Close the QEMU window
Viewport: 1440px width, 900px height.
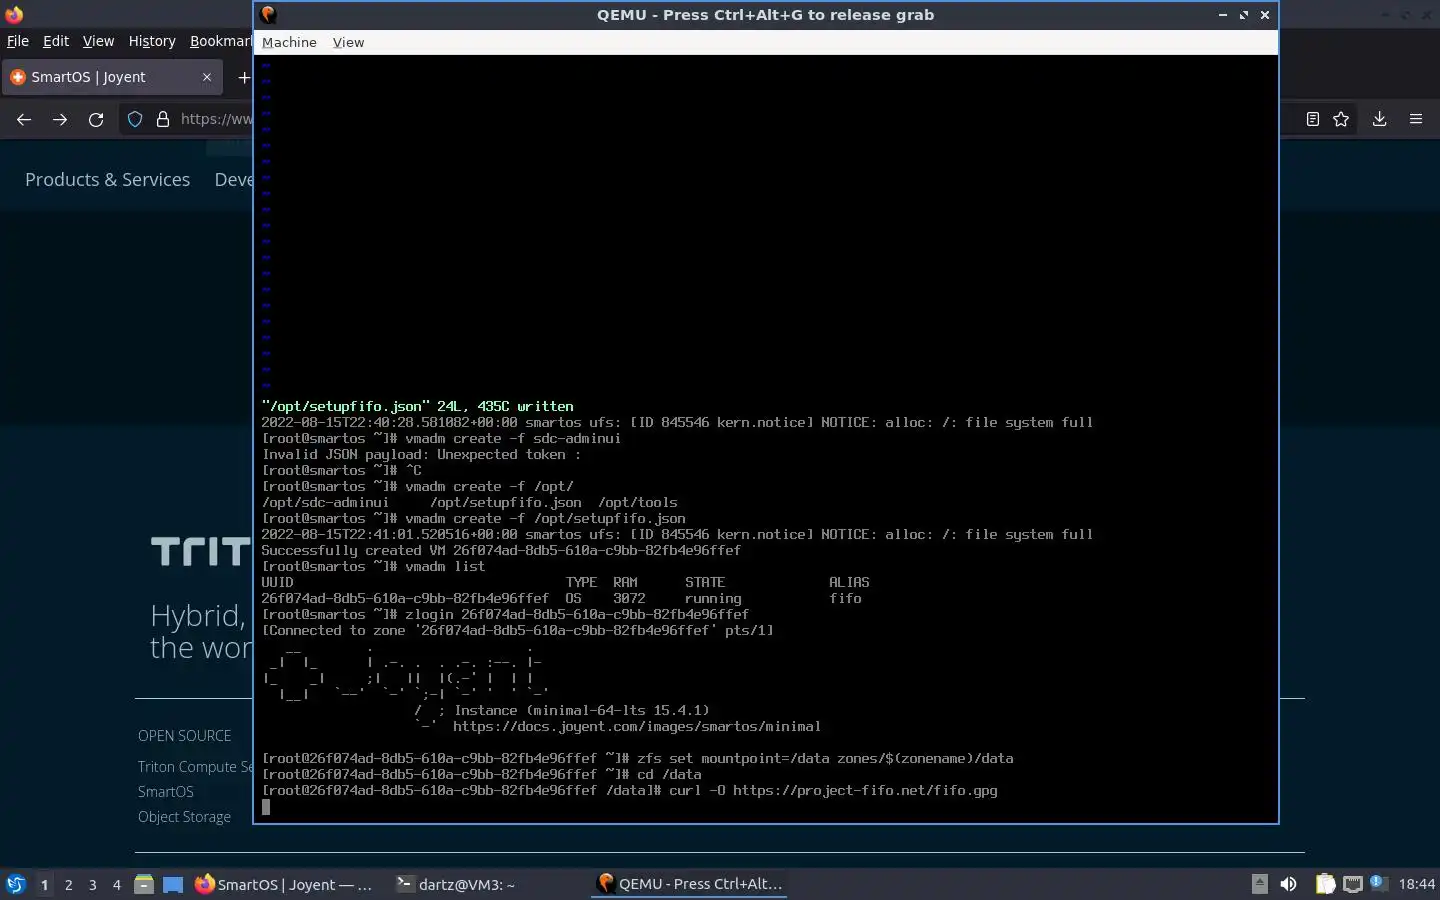(x=1265, y=15)
